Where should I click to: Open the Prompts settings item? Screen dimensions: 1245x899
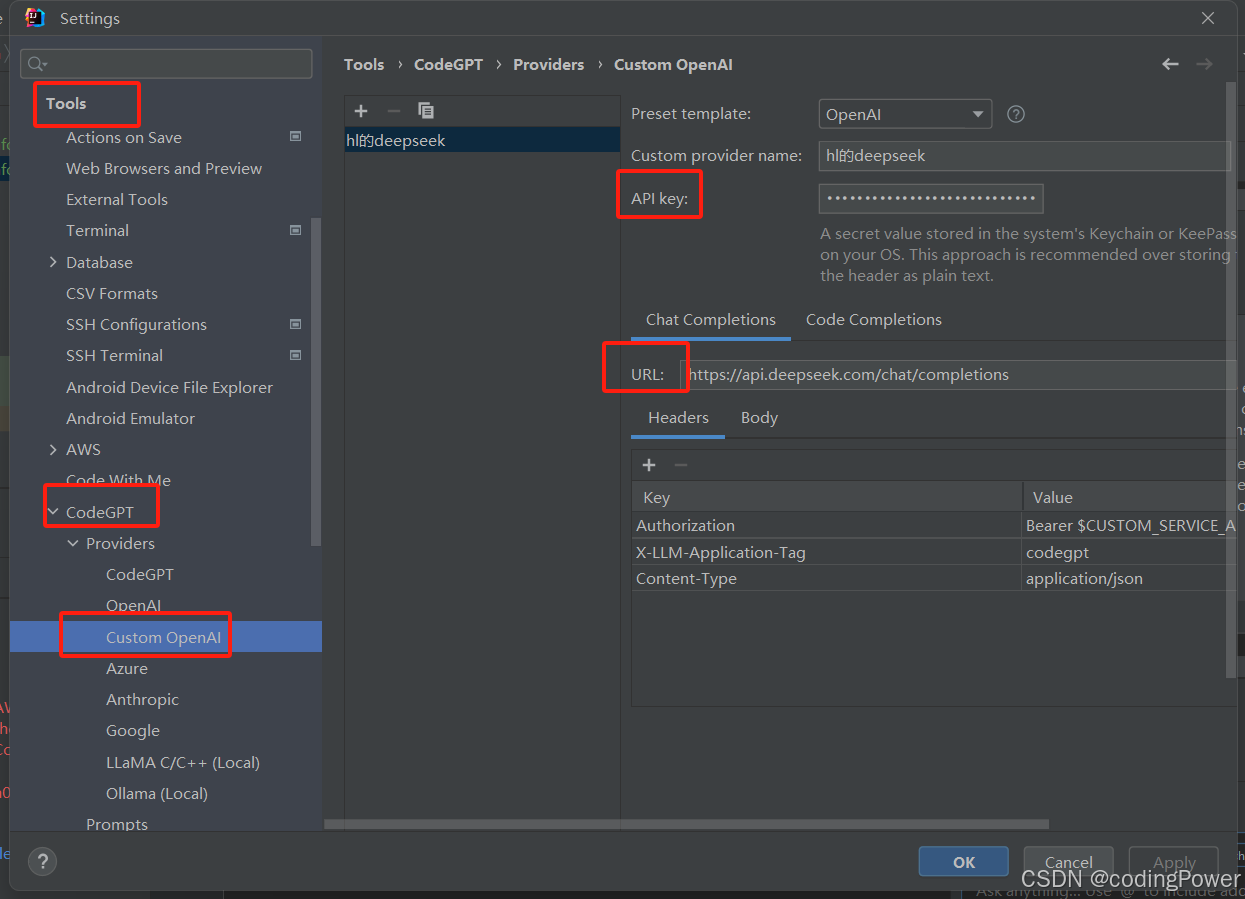coord(117,824)
